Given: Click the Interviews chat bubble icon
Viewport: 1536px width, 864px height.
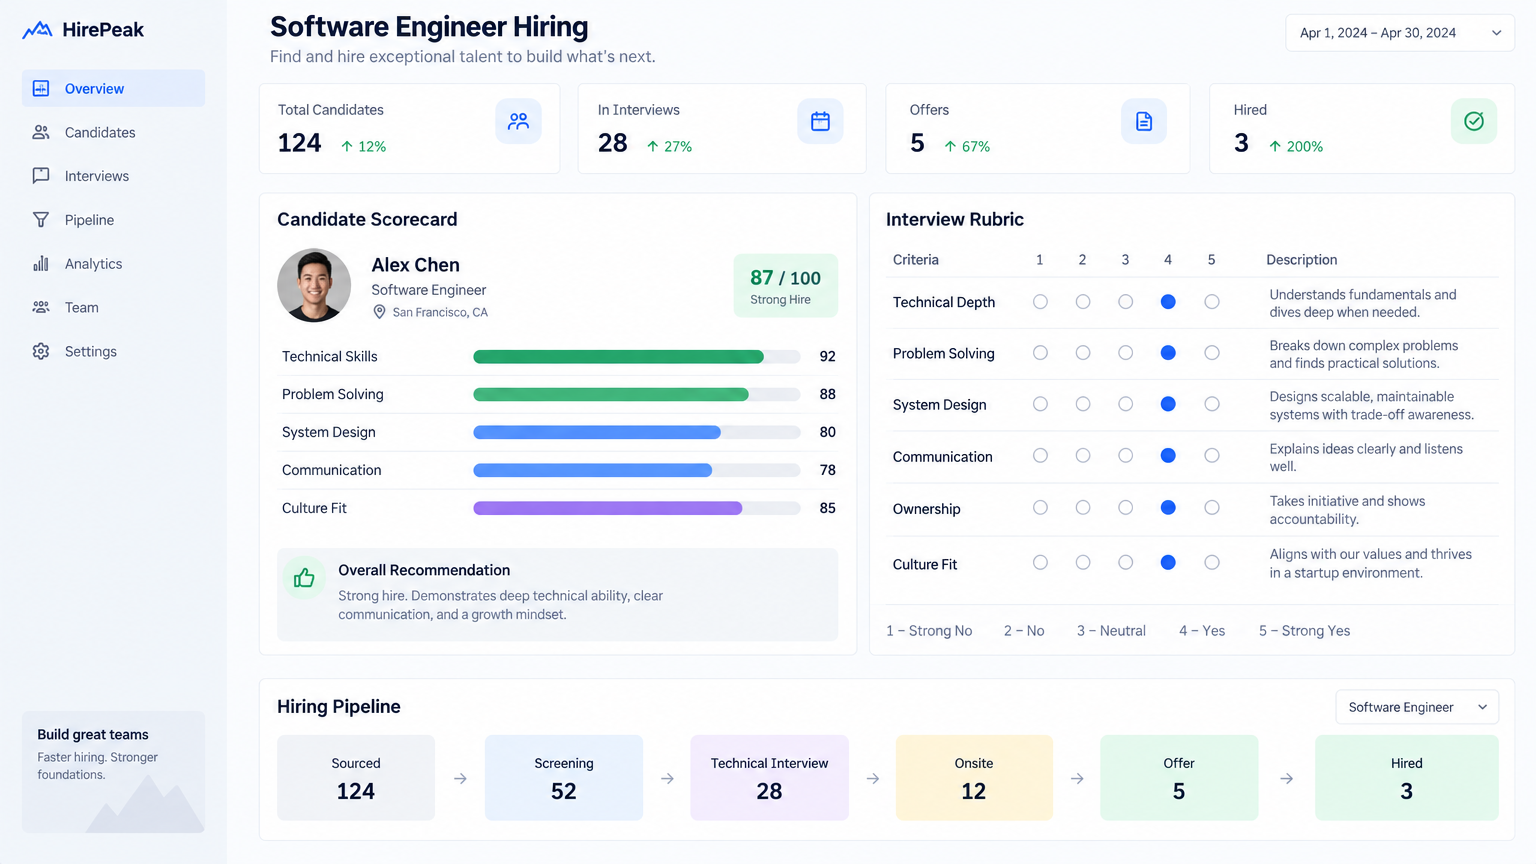Looking at the screenshot, I should (41, 176).
